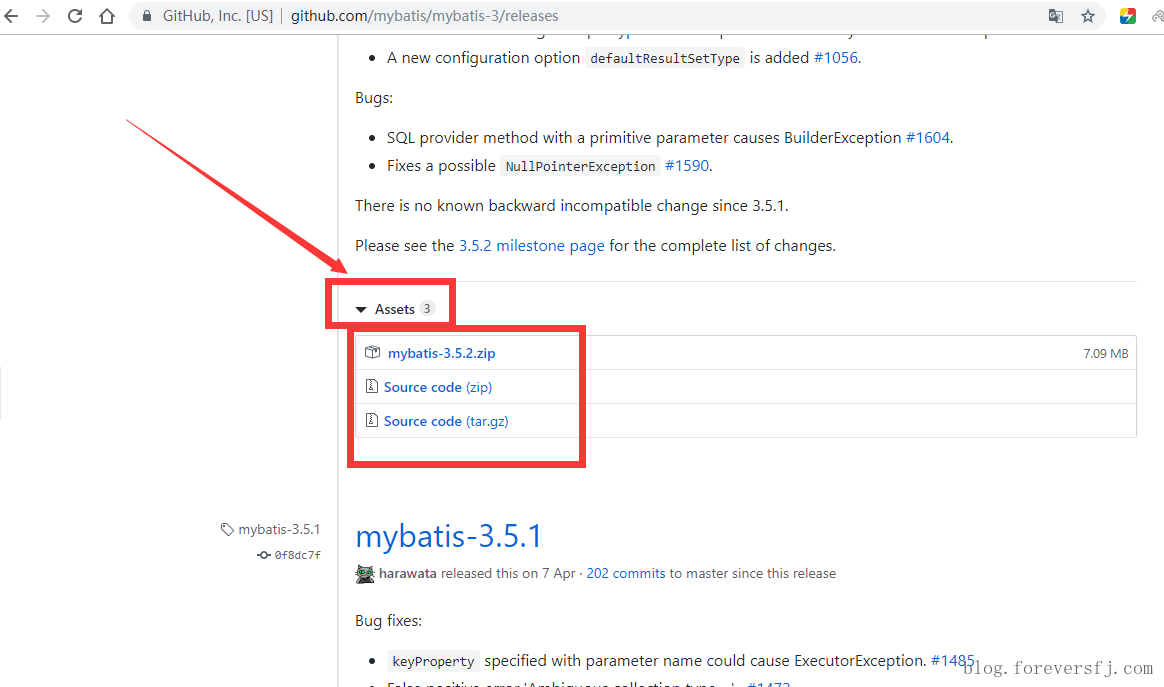Visit harawata's profile link
1164x687 pixels.
pyautogui.click(x=408, y=573)
